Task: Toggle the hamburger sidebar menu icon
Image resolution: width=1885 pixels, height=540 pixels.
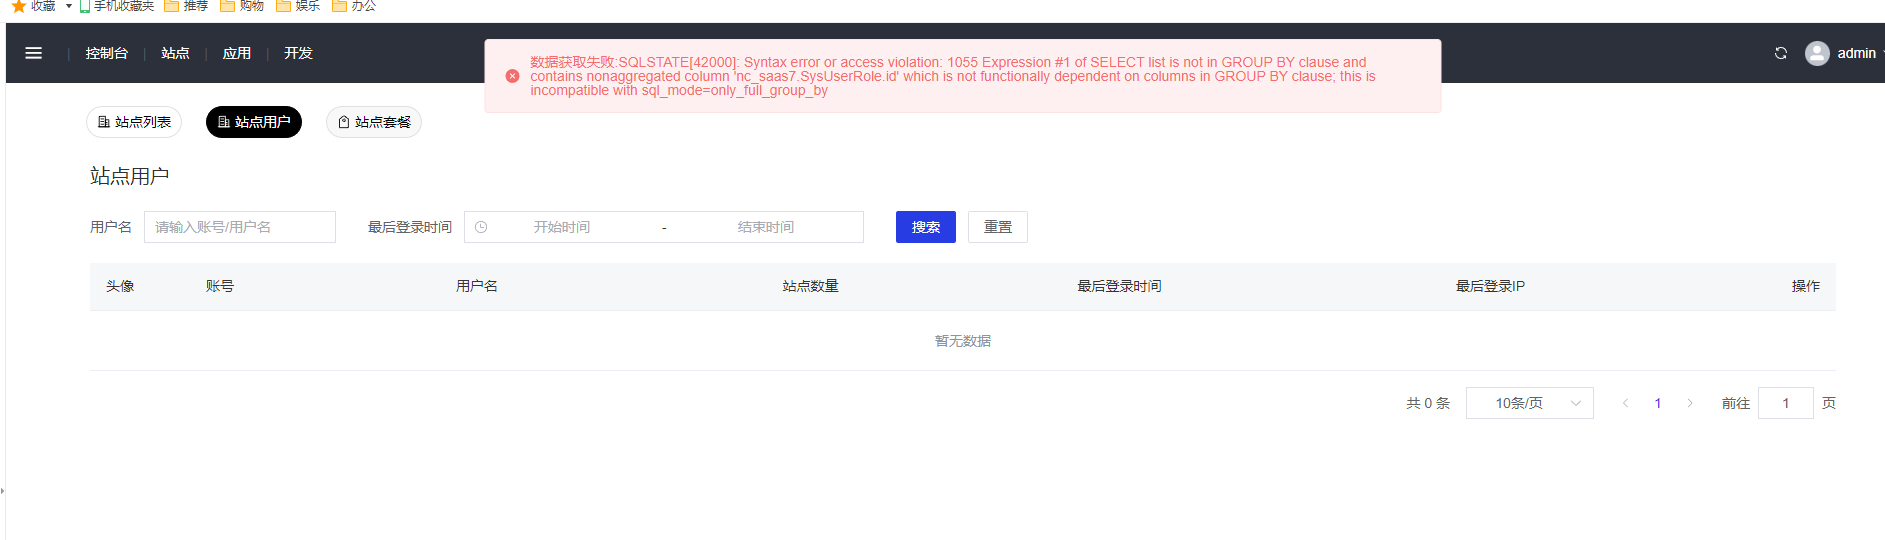Action: (x=33, y=53)
